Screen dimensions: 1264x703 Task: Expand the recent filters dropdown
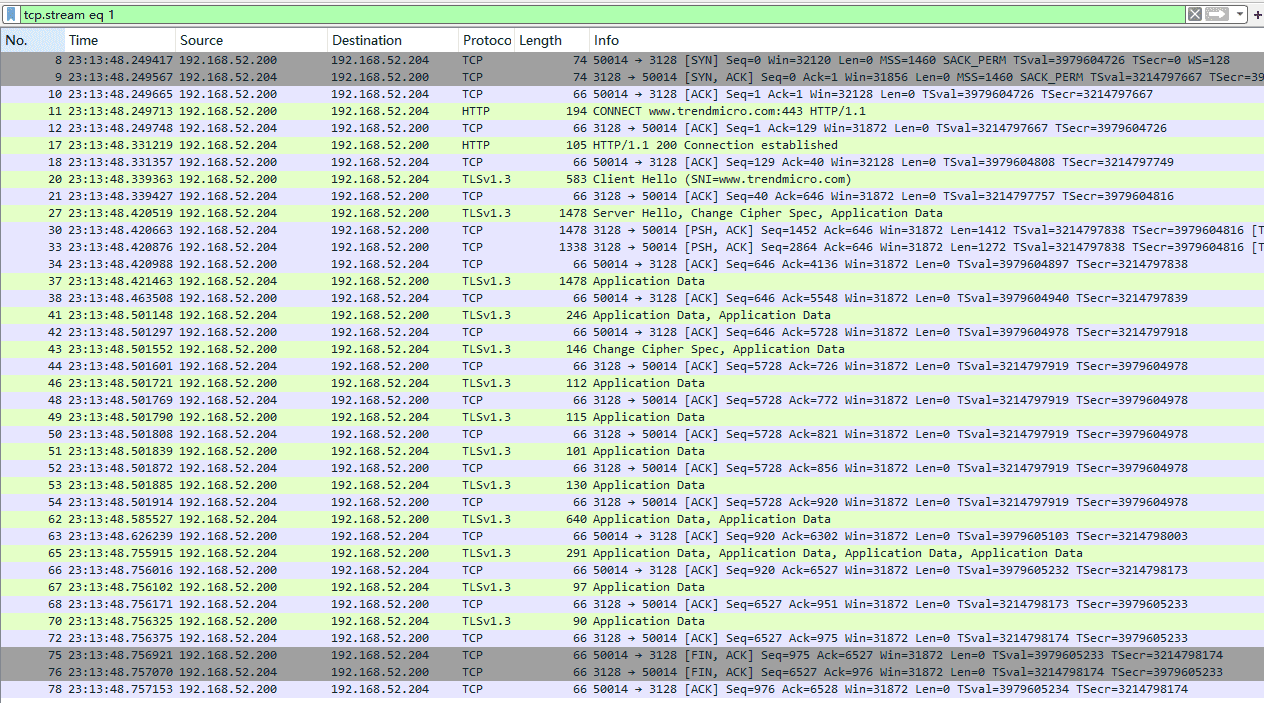tap(1240, 14)
